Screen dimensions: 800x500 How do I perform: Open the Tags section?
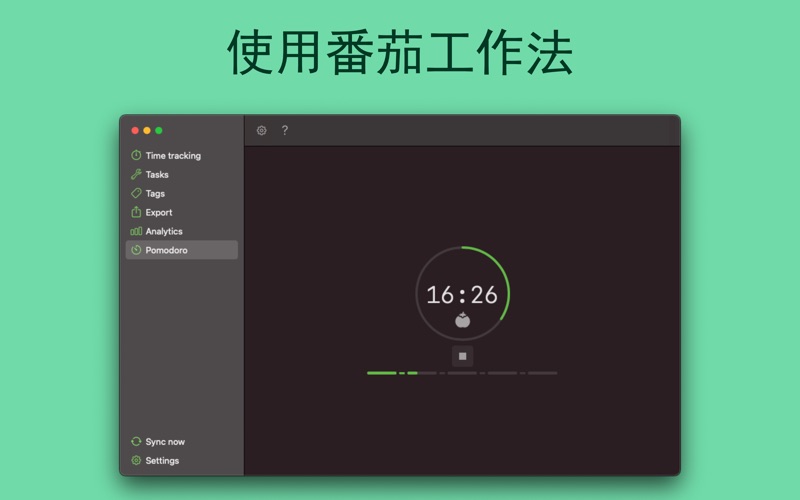click(155, 194)
